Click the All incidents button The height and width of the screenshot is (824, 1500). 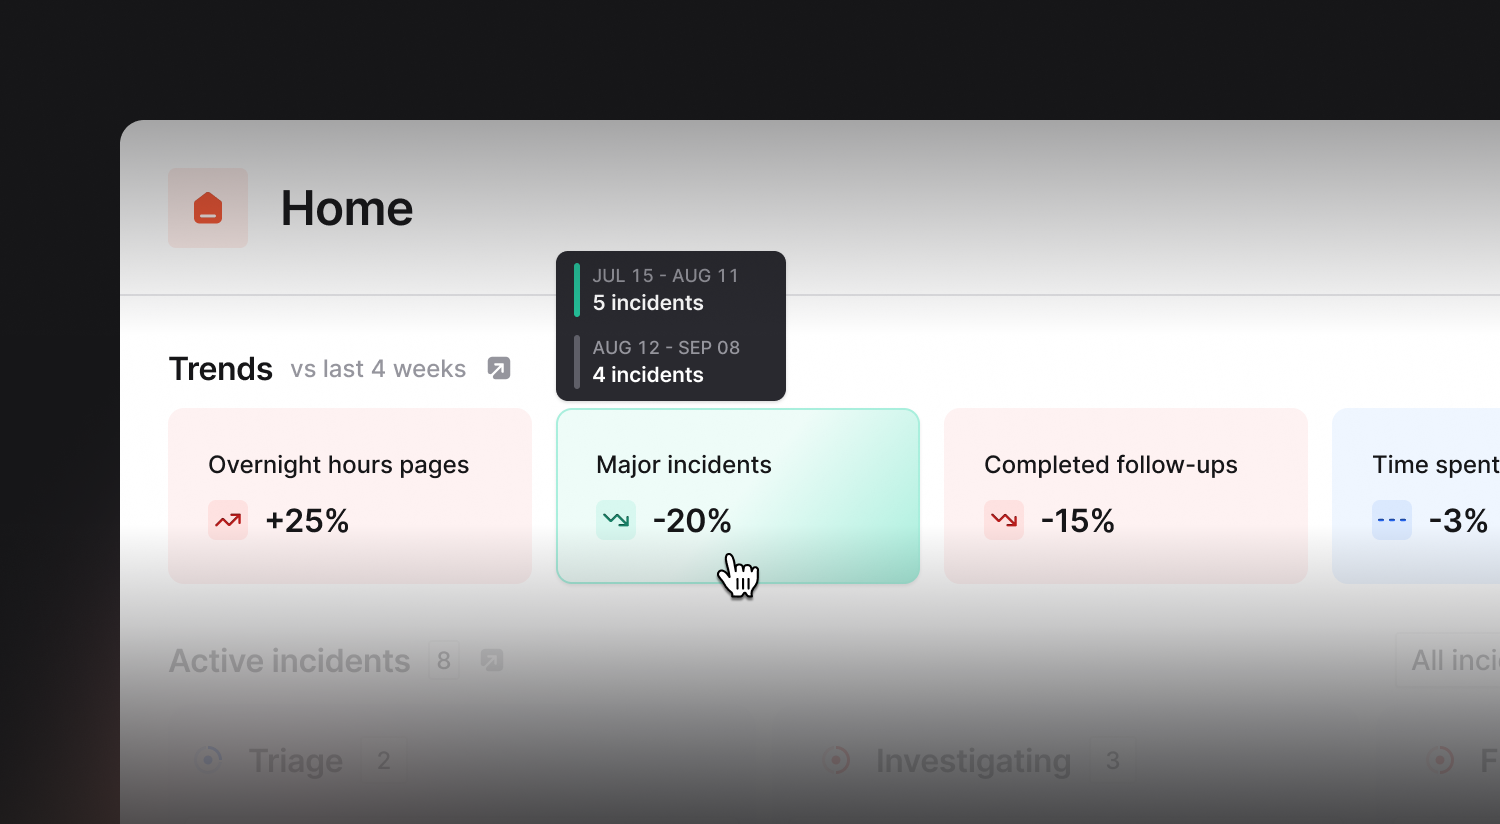(1448, 660)
